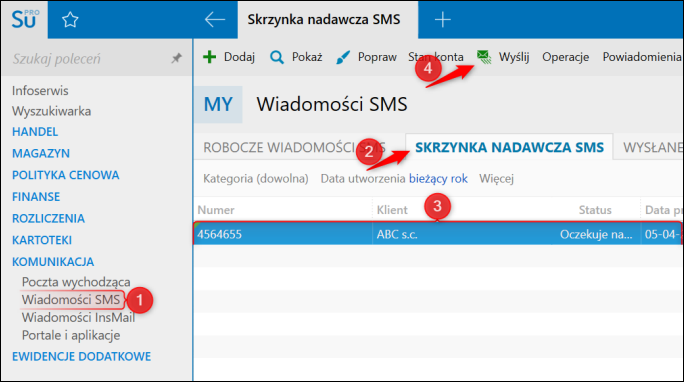Click the magnifier Pokaż icon
Viewport: 684px width, 382px height.
[277, 57]
